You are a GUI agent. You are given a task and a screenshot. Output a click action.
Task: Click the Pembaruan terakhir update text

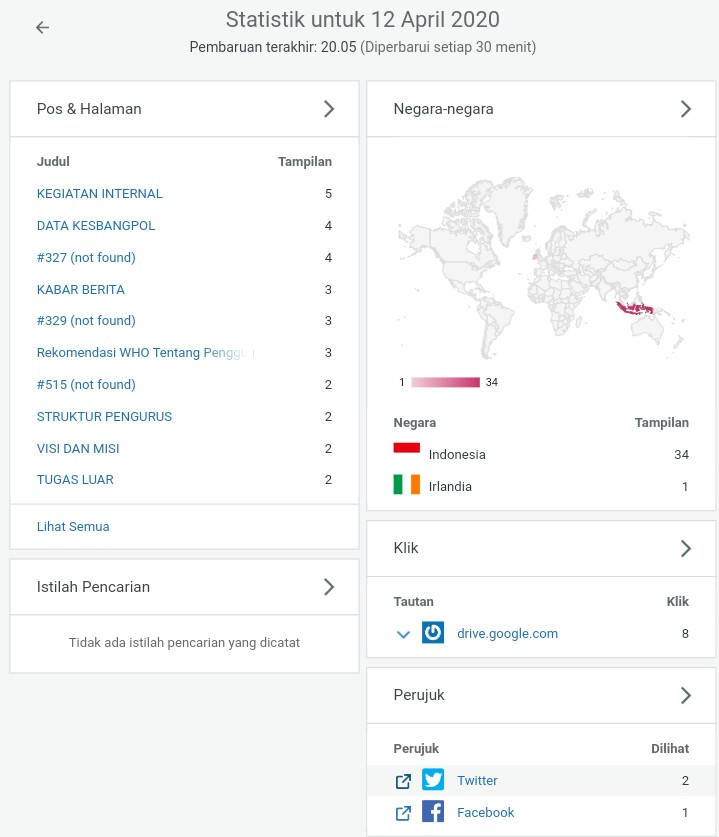coord(362,47)
